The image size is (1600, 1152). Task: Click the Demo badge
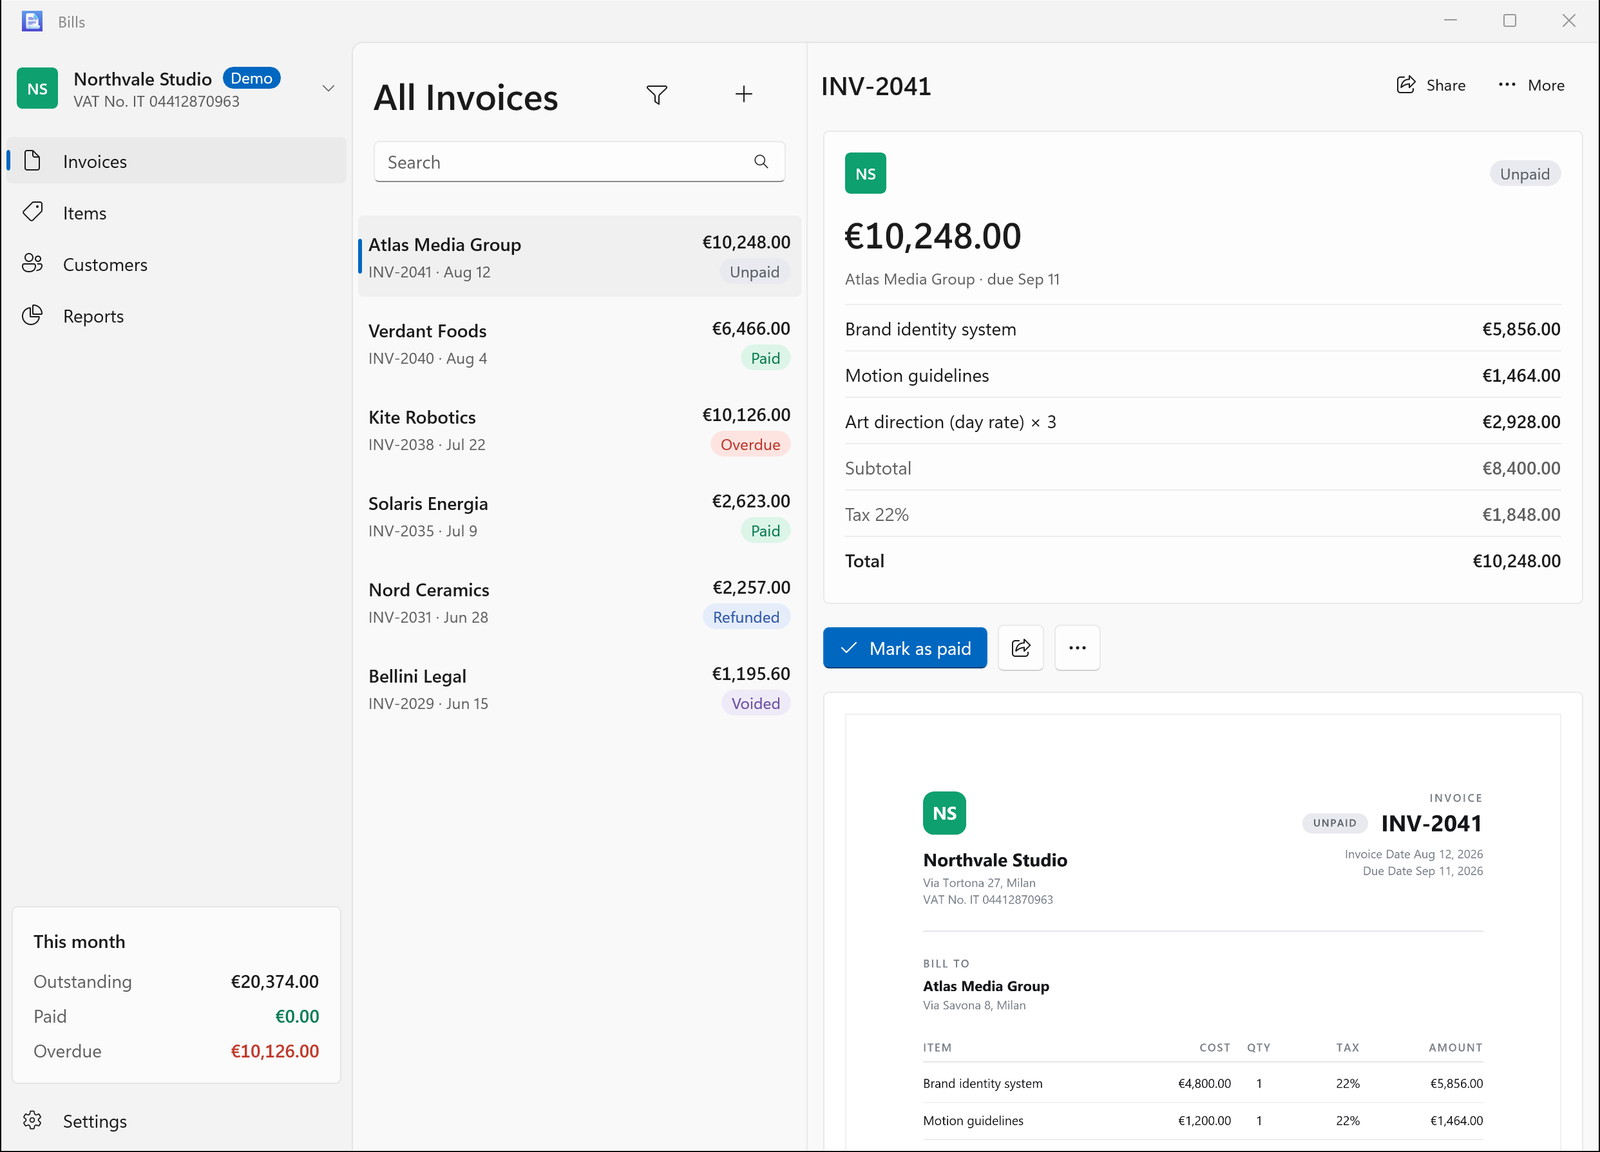point(252,78)
